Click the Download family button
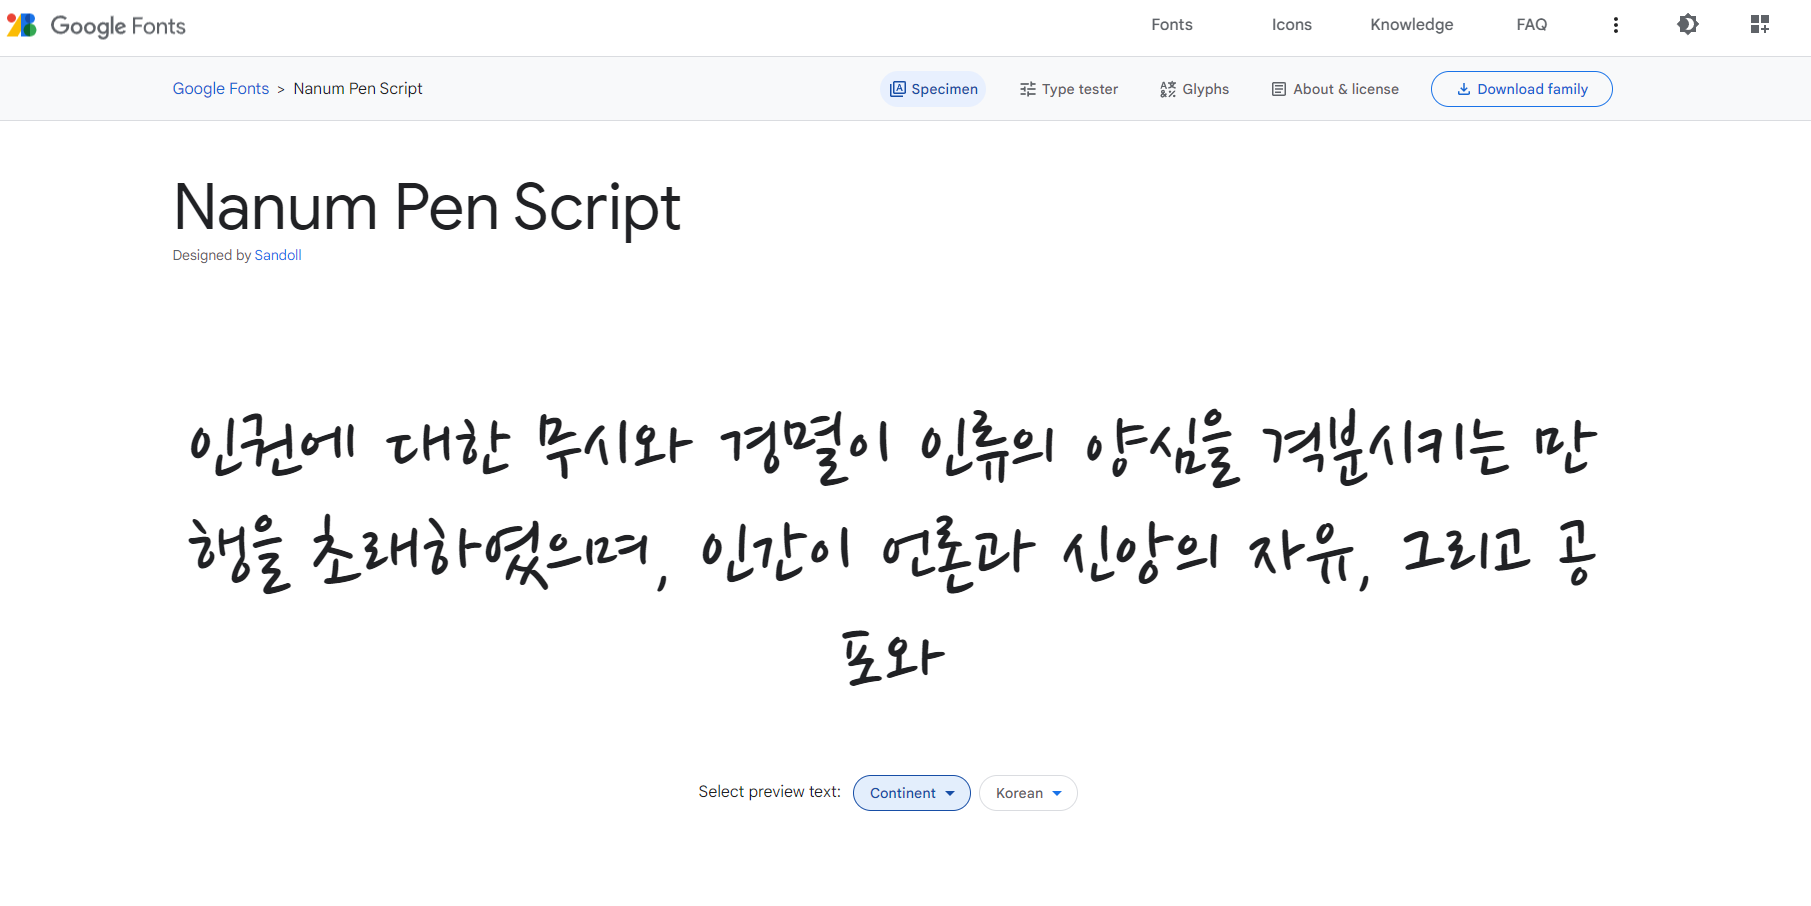Screen dimensions: 1811x906 [1522, 89]
